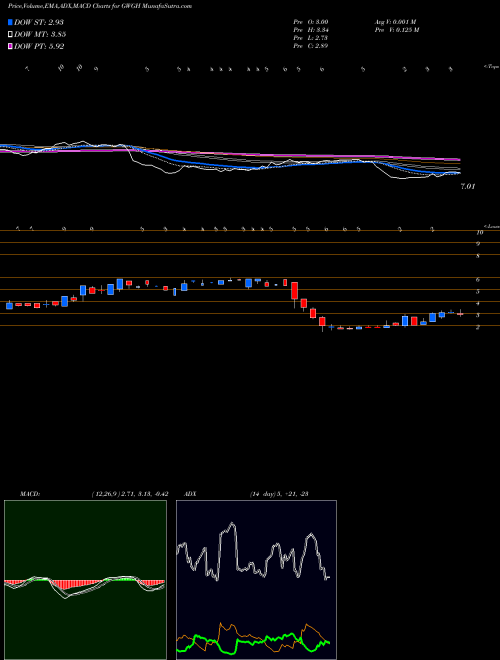
Task: Click the Avg V volume text
Action: 395,21
